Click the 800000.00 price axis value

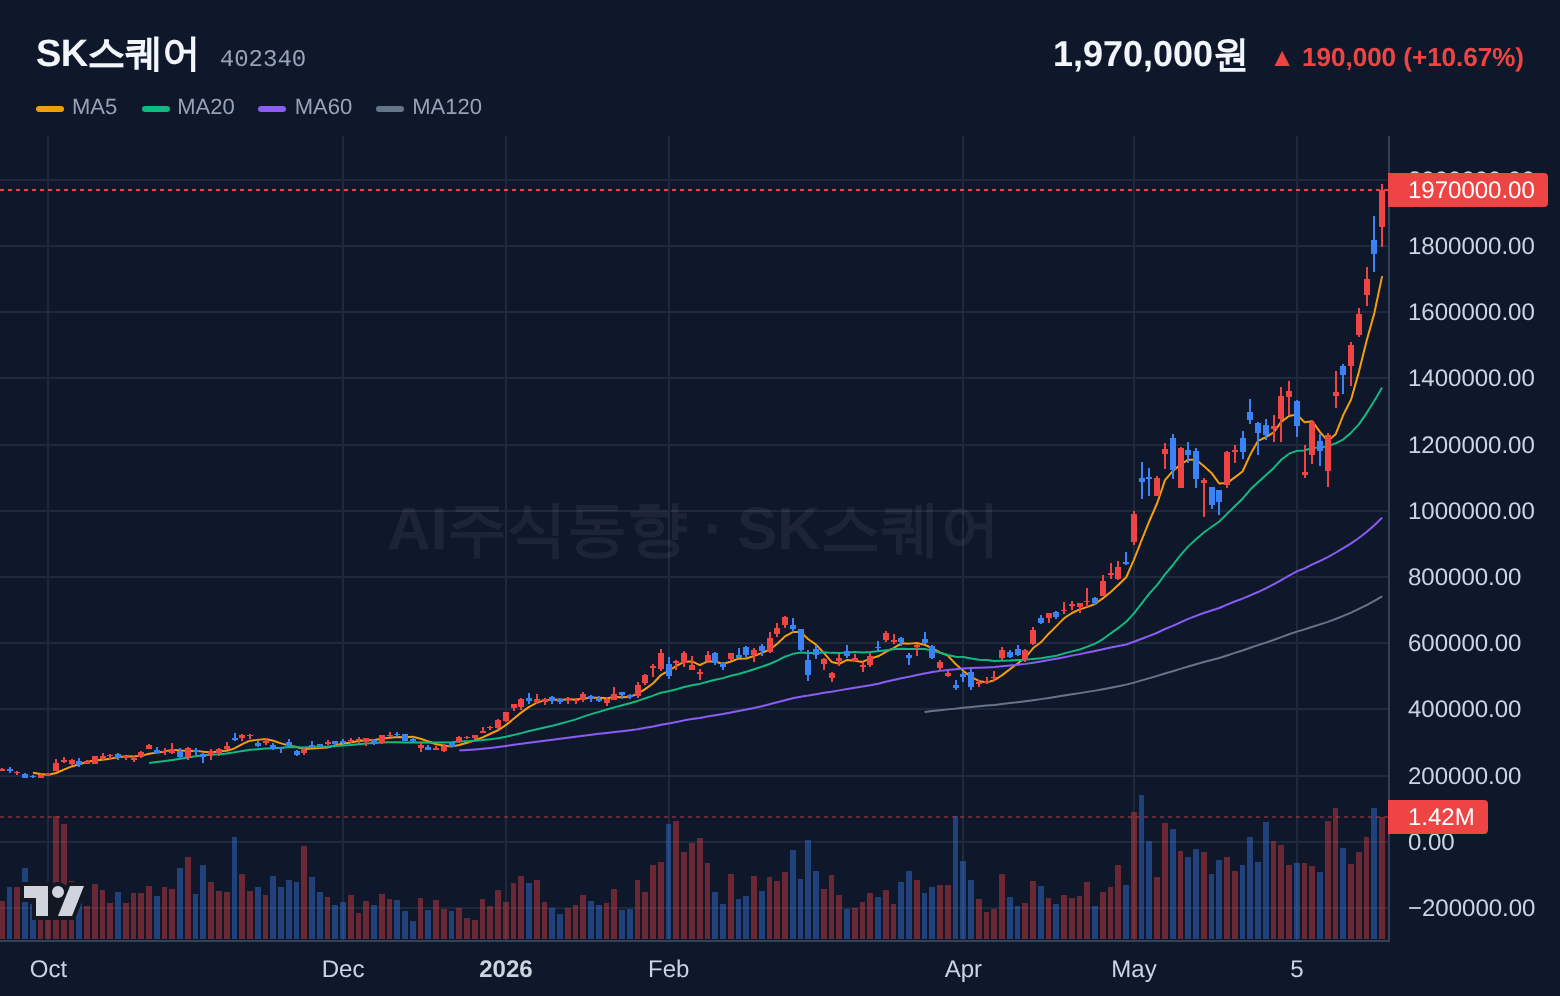1464,577
